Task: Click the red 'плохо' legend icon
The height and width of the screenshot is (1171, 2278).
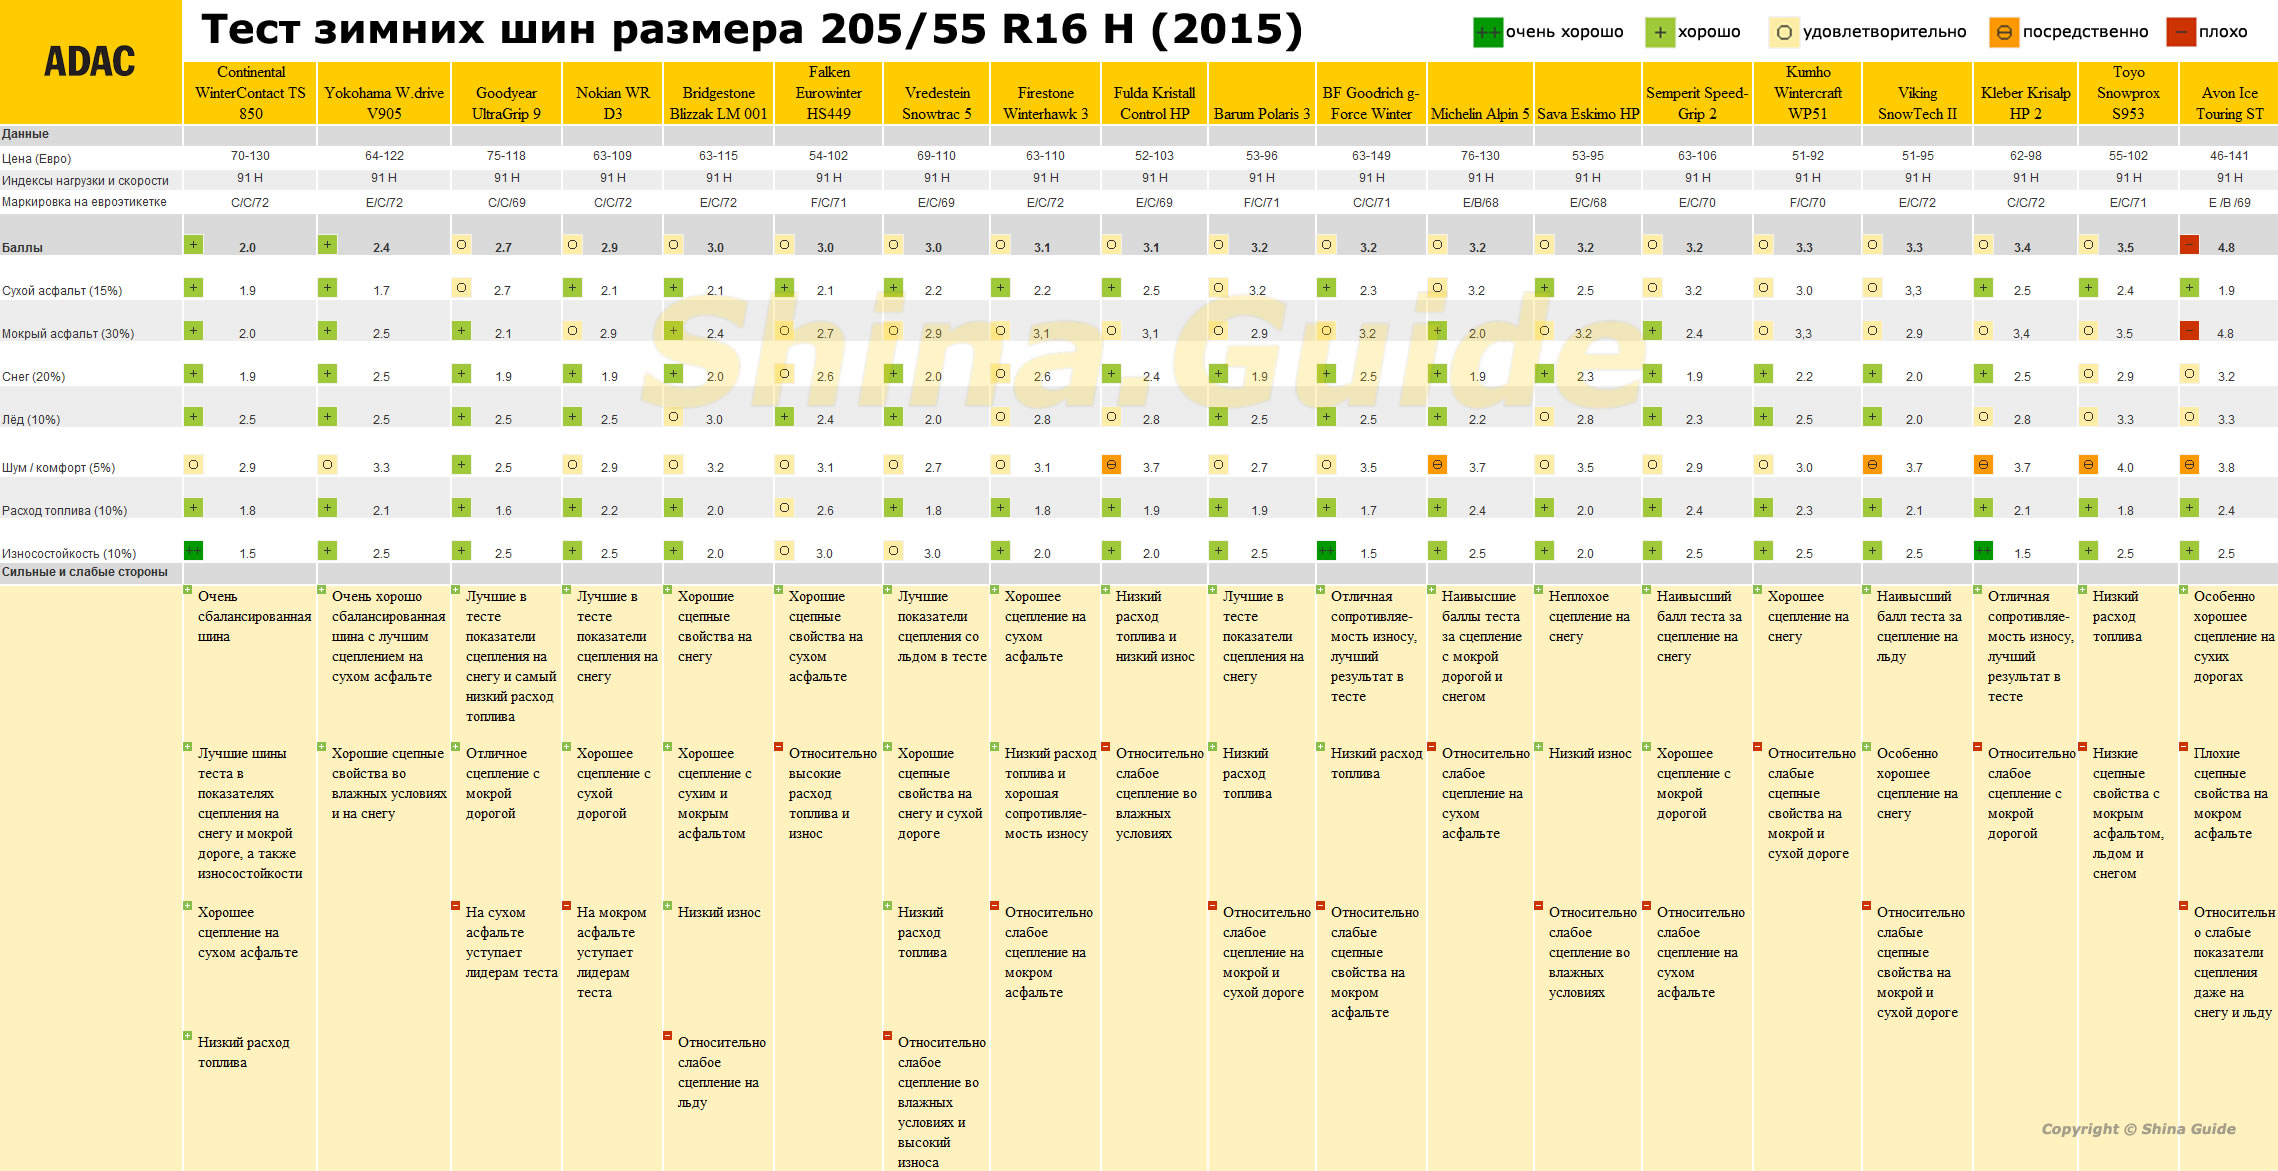Action: (x=2181, y=32)
